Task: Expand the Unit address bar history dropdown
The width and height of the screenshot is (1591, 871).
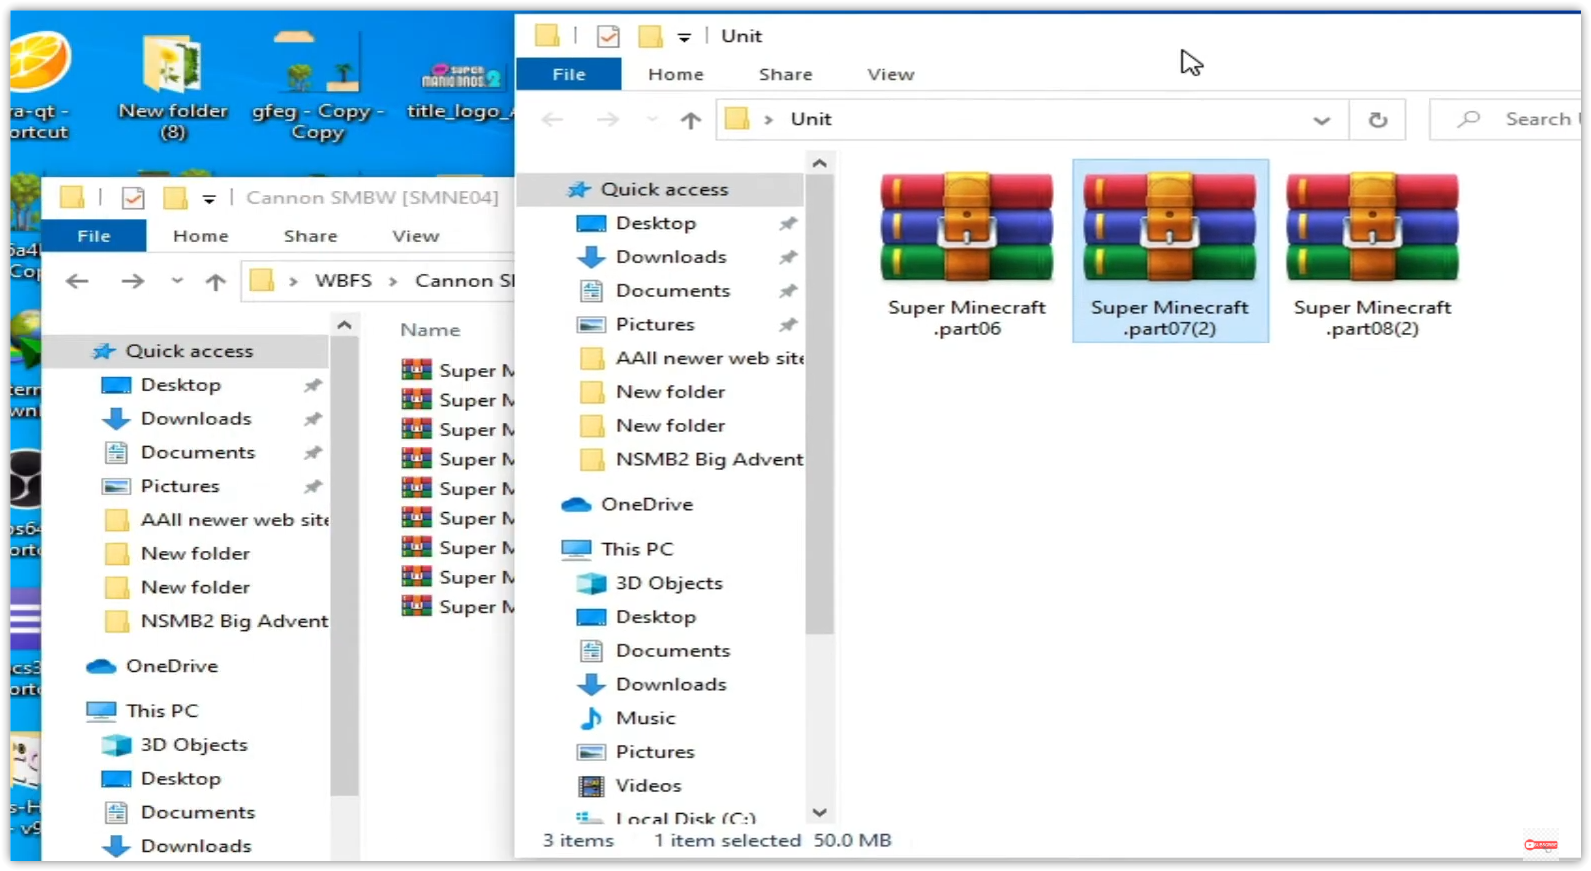Action: (1321, 120)
